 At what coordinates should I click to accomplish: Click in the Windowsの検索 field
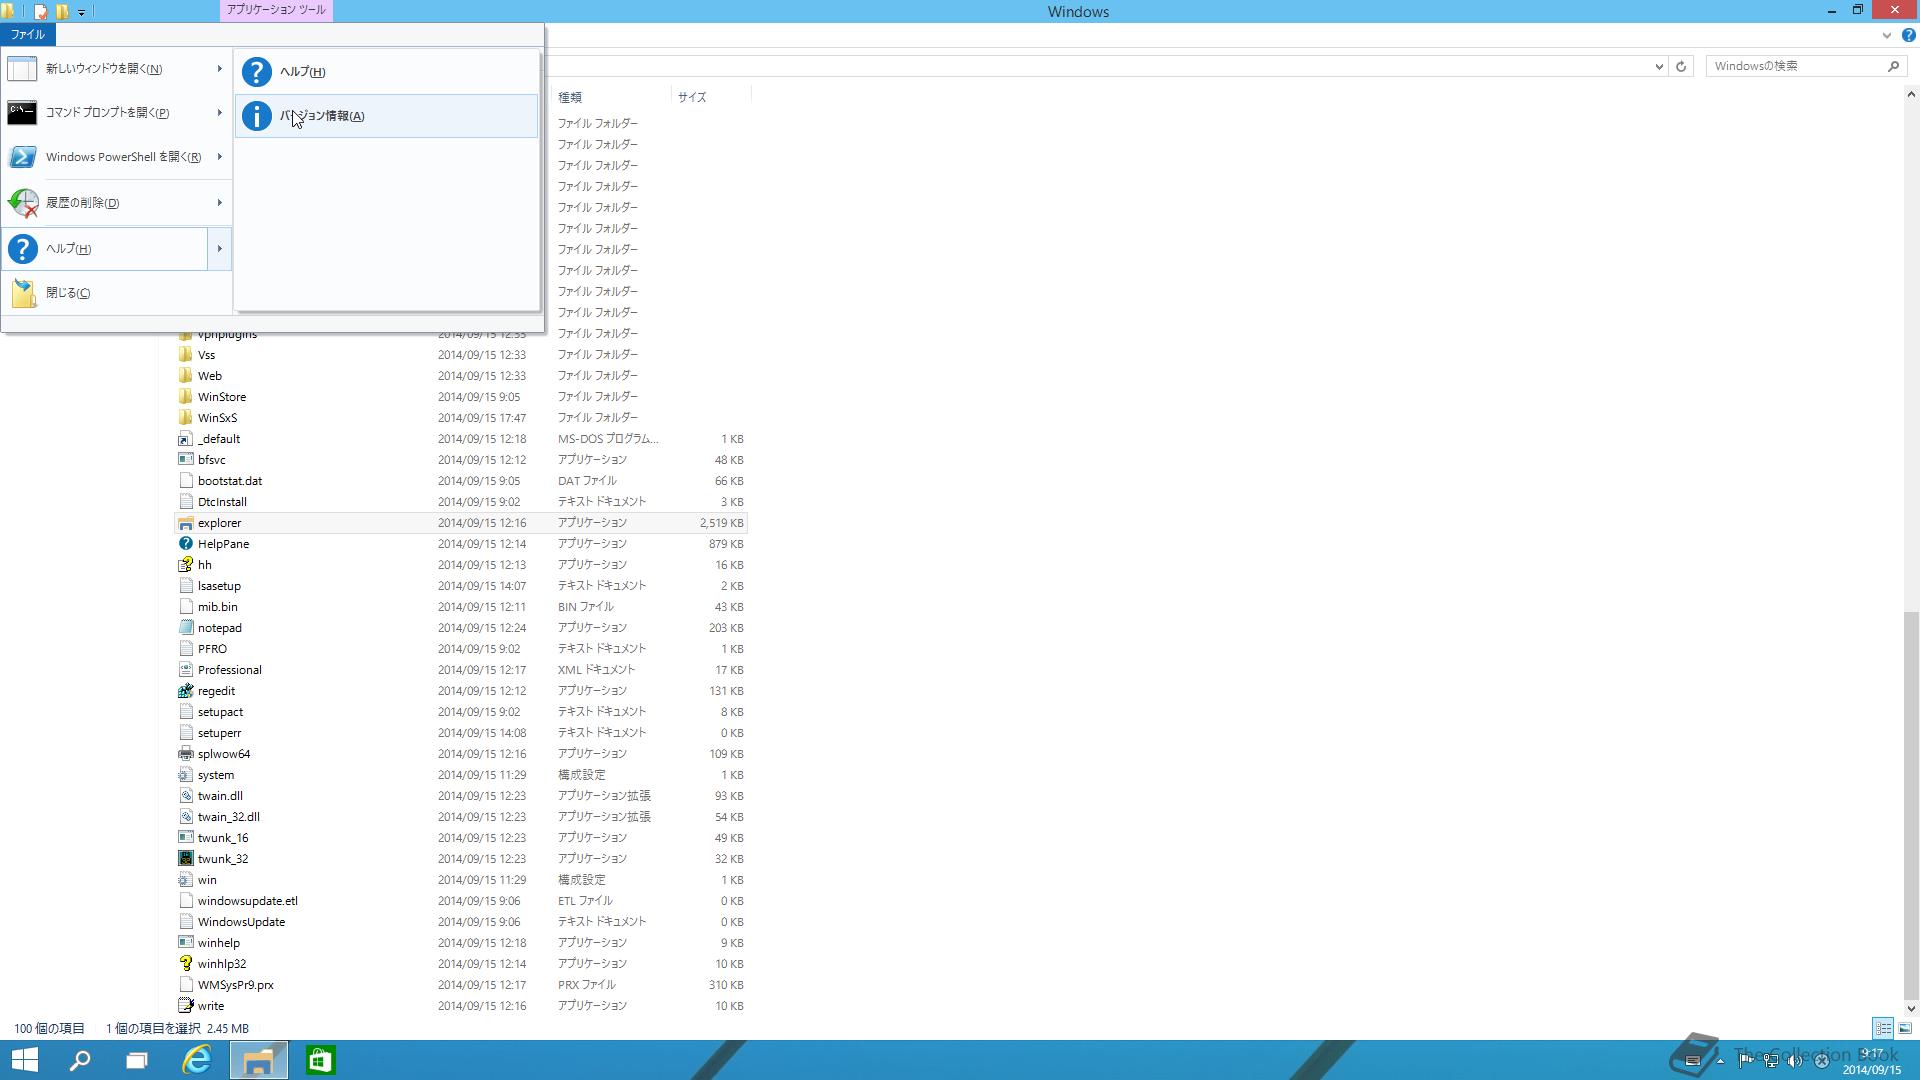1795,66
